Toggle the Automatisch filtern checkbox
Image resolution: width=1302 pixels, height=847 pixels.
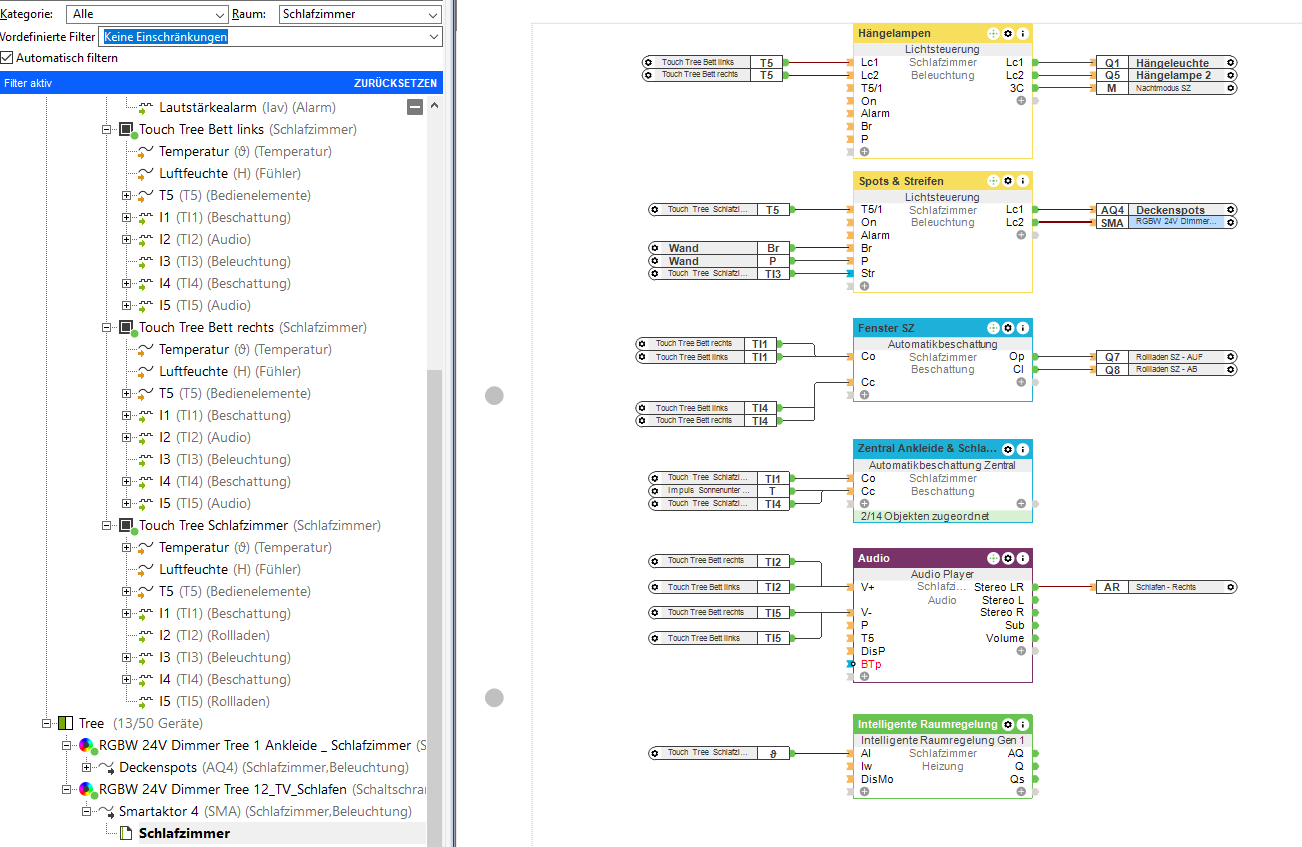[x=7, y=58]
